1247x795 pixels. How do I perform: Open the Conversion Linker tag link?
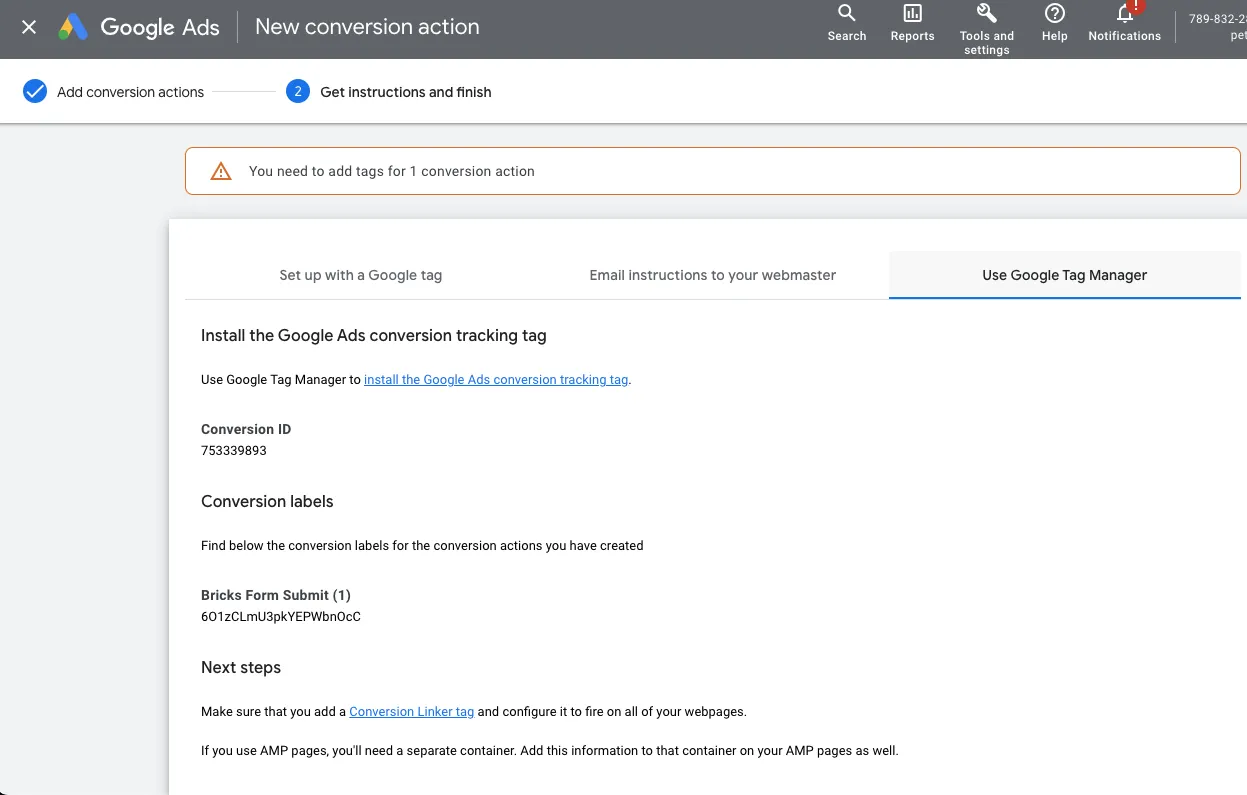(411, 711)
